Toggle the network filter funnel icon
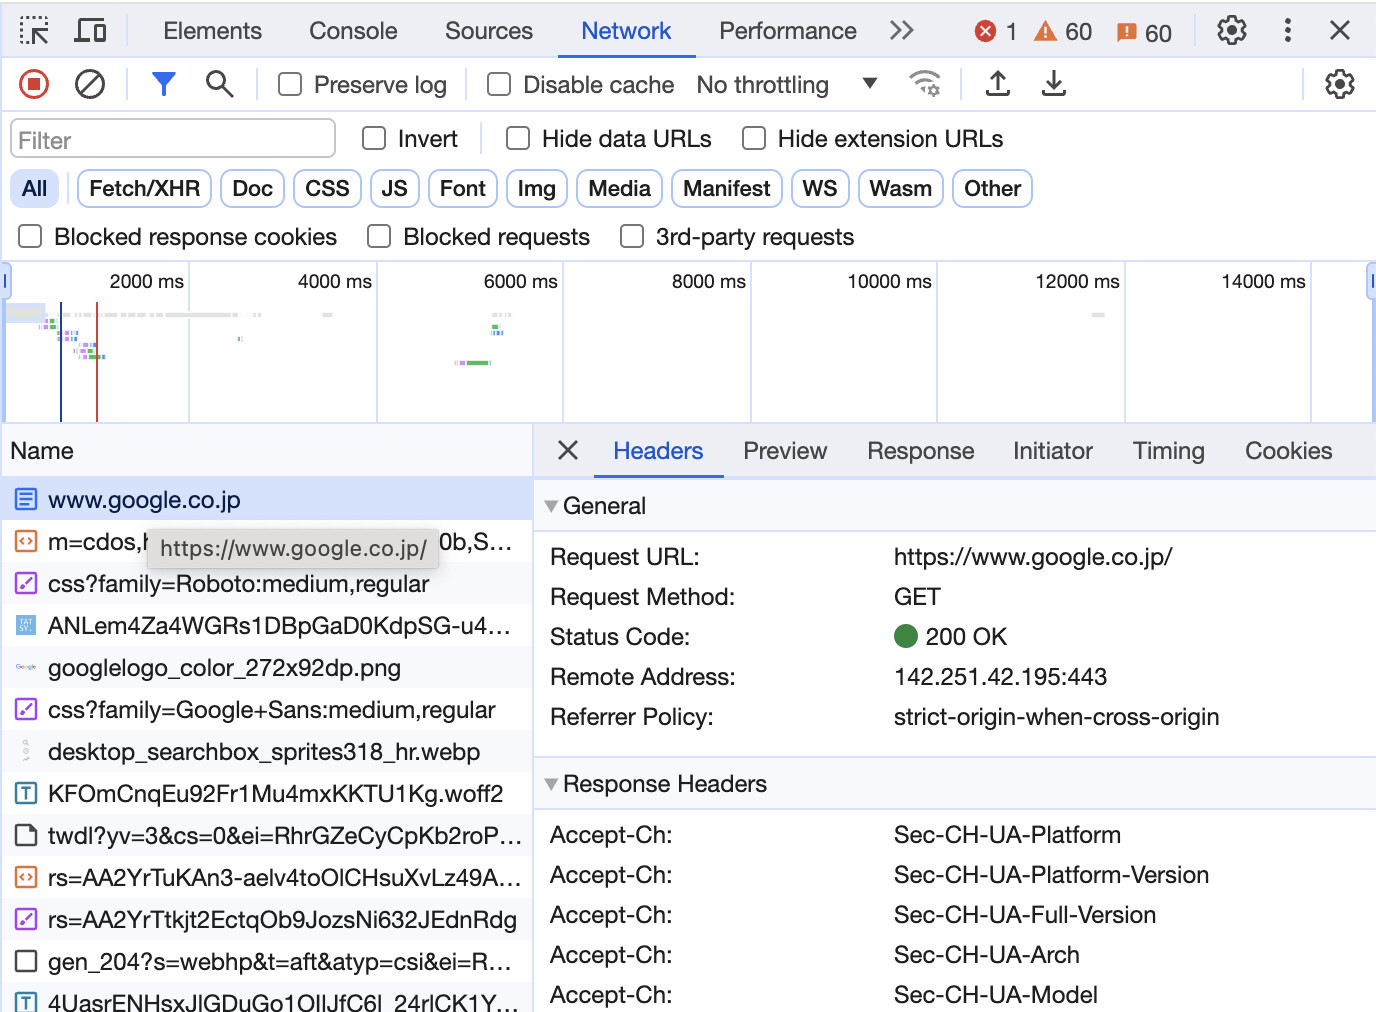1376x1012 pixels. (x=164, y=85)
